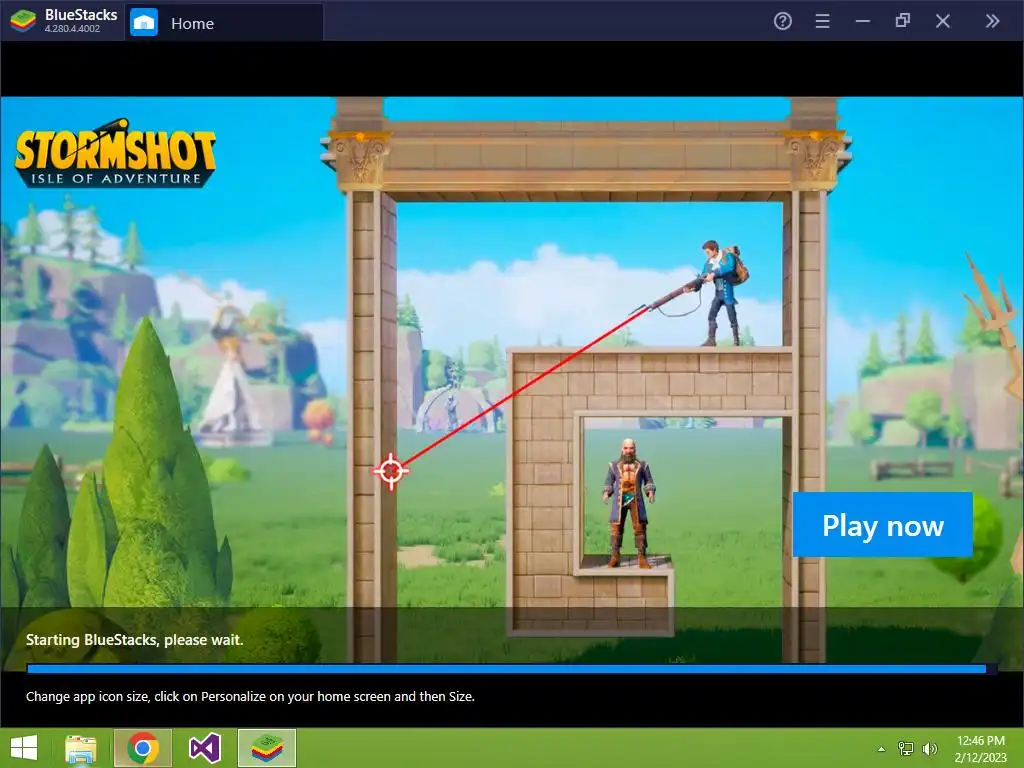Image resolution: width=1024 pixels, height=768 pixels.
Task: Open the hamburger menu in title bar
Action: tap(822, 22)
